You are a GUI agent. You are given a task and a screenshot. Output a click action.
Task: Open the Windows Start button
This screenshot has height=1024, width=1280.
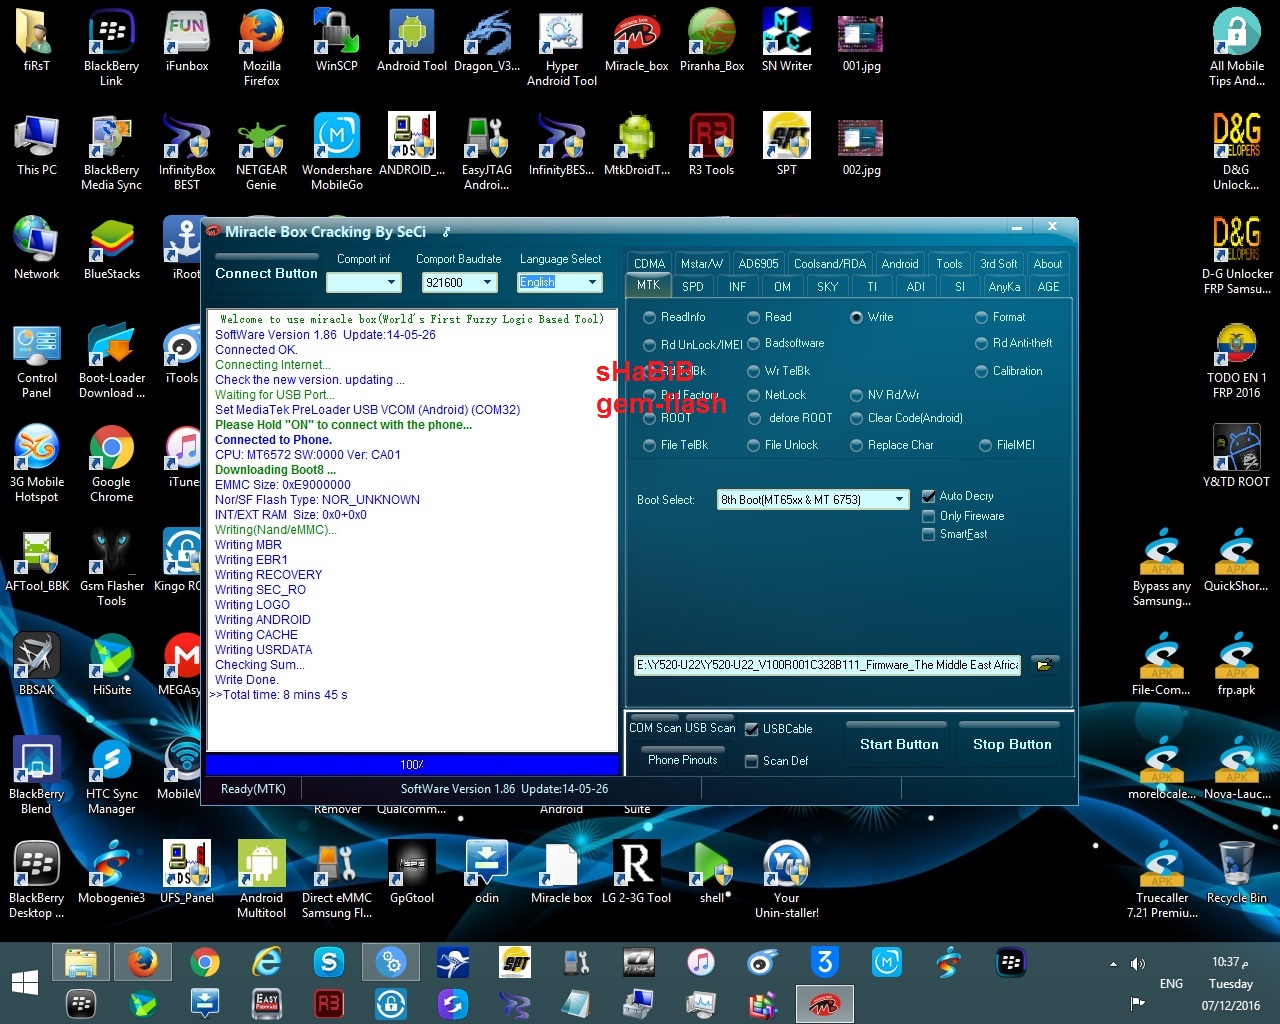click(25, 982)
